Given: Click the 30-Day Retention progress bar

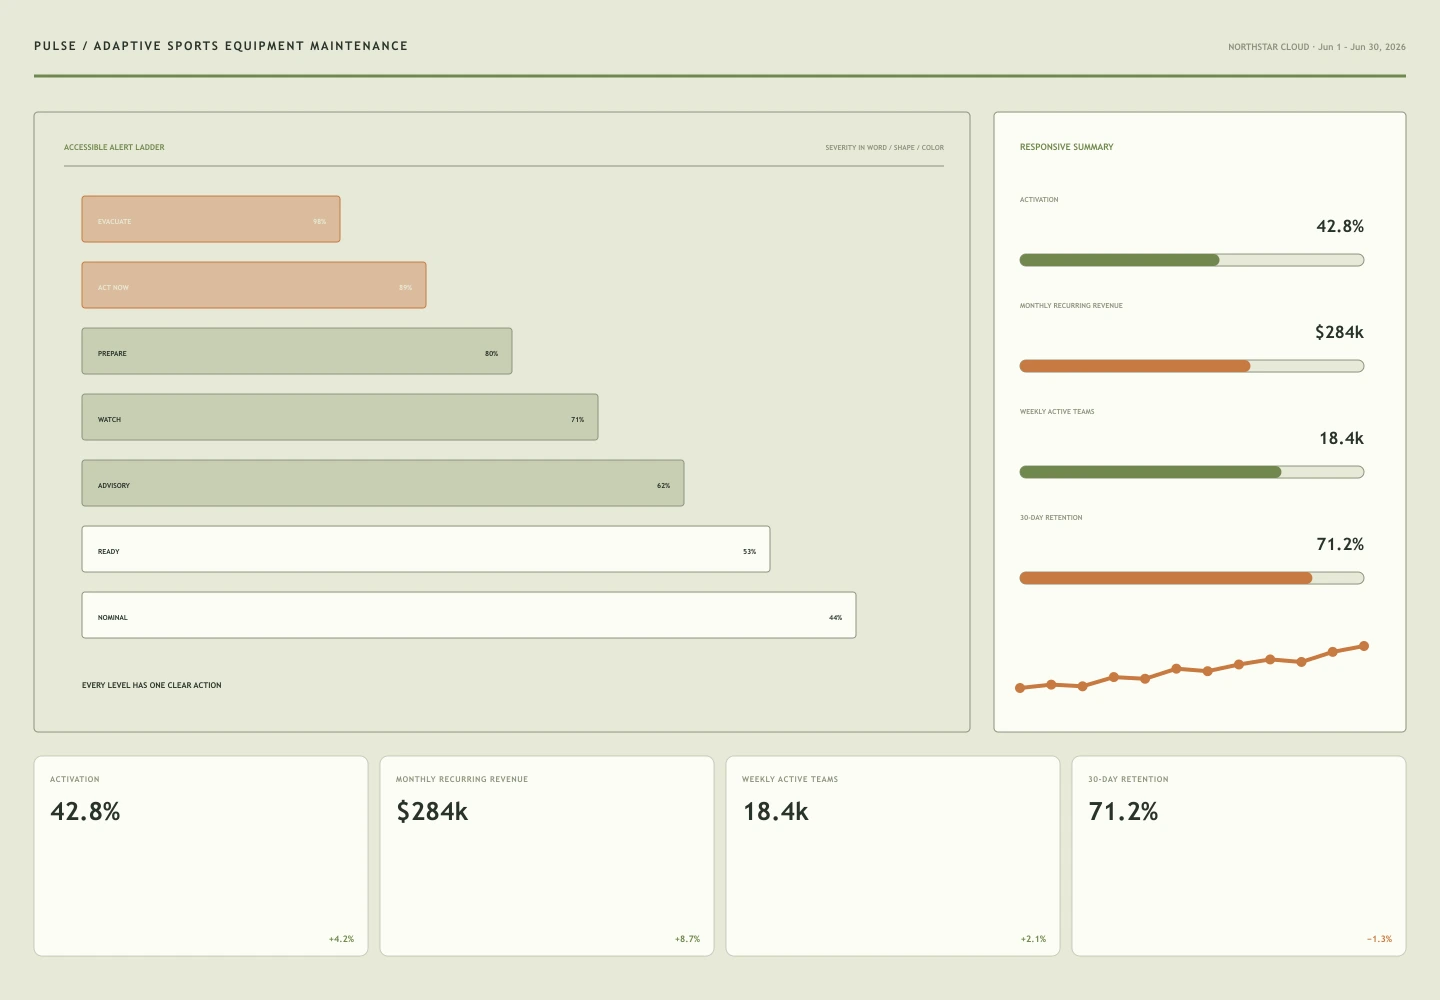Looking at the screenshot, I should (x=1192, y=578).
